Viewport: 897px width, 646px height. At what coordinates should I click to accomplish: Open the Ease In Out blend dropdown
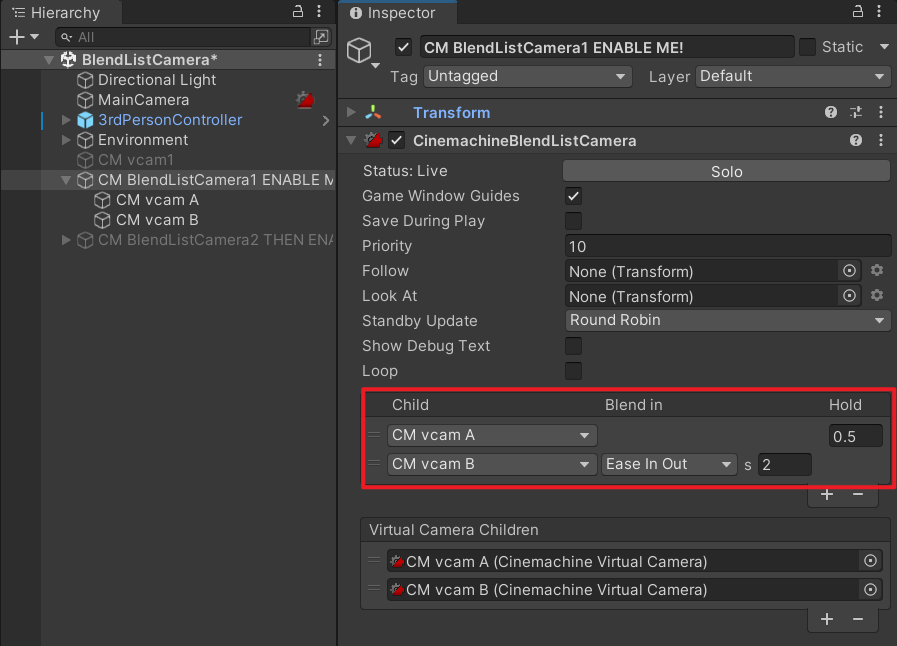tap(669, 464)
